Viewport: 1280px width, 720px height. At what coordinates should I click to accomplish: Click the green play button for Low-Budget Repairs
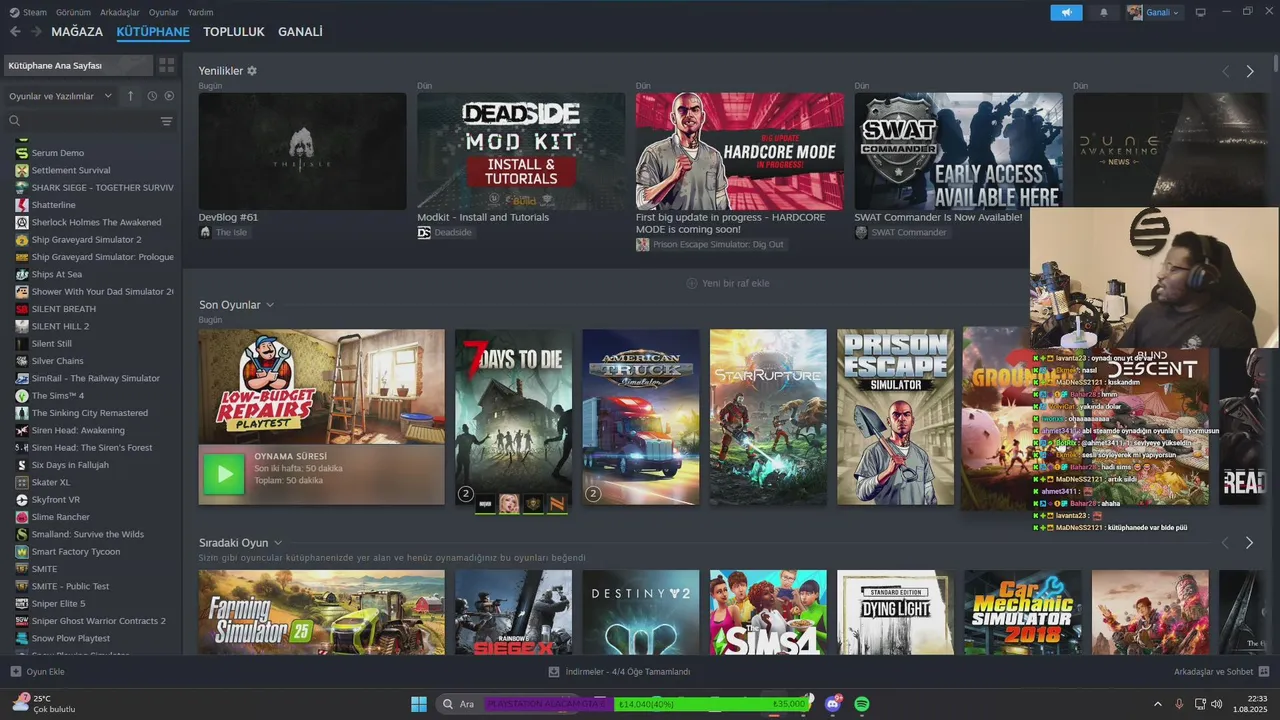pyautogui.click(x=224, y=474)
